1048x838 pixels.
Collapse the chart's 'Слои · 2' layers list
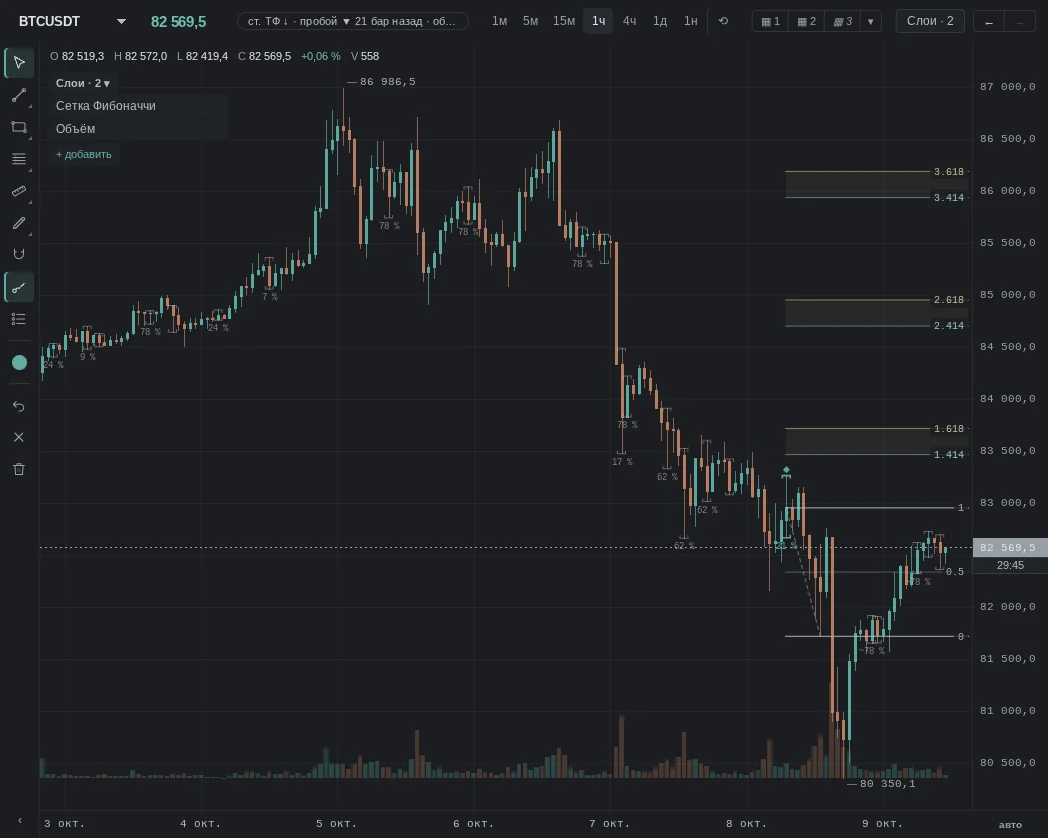coord(83,84)
